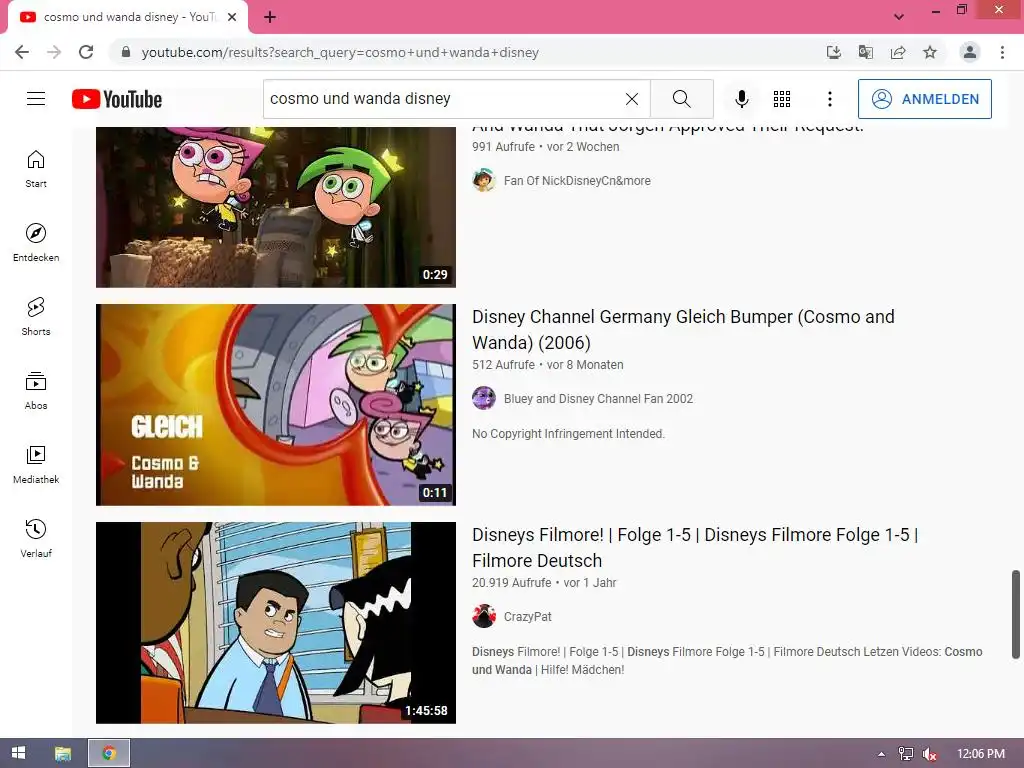Go to Start in the sidebar

(36, 168)
